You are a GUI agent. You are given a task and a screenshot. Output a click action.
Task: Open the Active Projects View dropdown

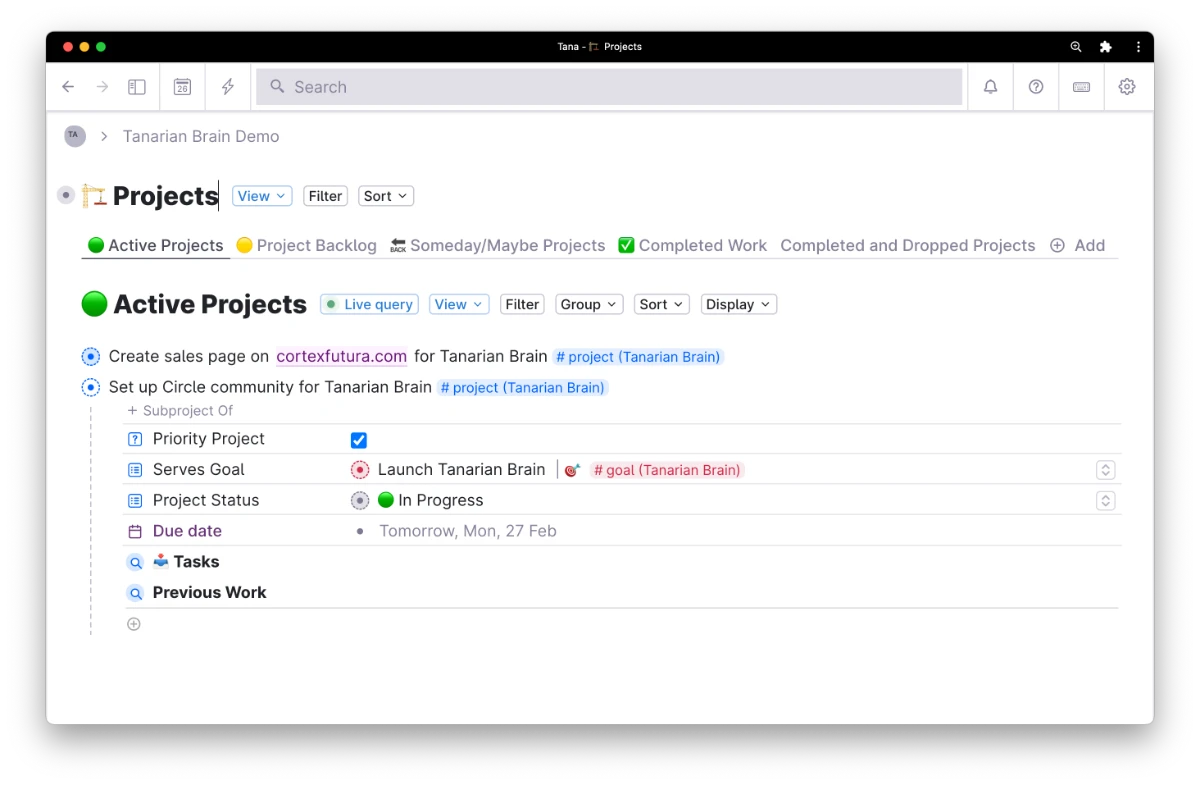(x=459, y=304)
